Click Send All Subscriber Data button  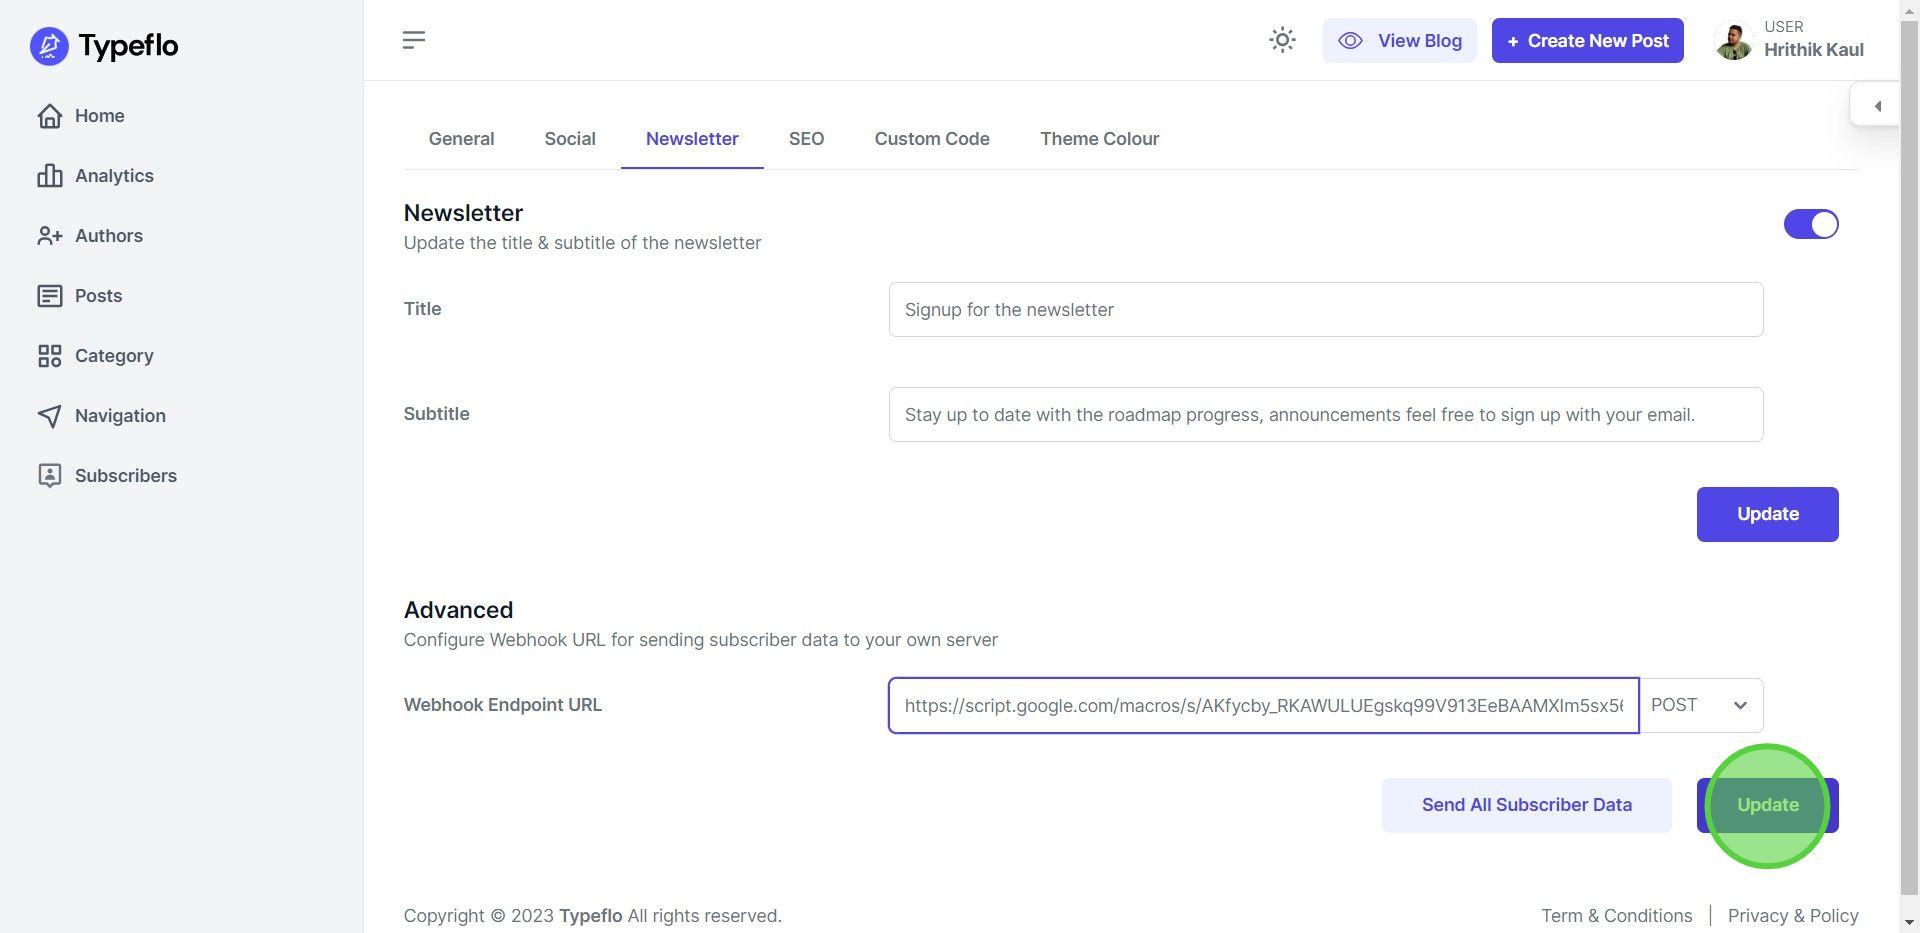pyautogui.click(x=1526, y=806)
